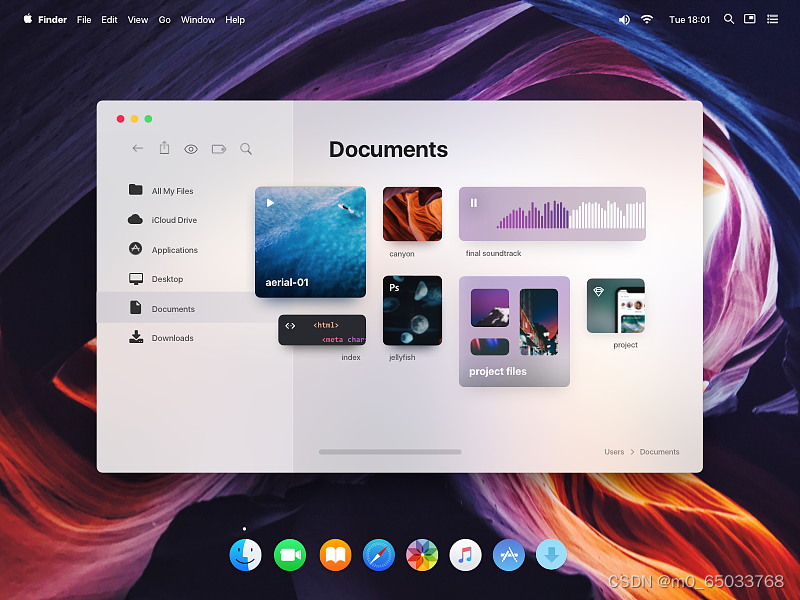Click the canyon file name
Screen dimensions: 800x600
pyautogui.click(x=402, y=254)
